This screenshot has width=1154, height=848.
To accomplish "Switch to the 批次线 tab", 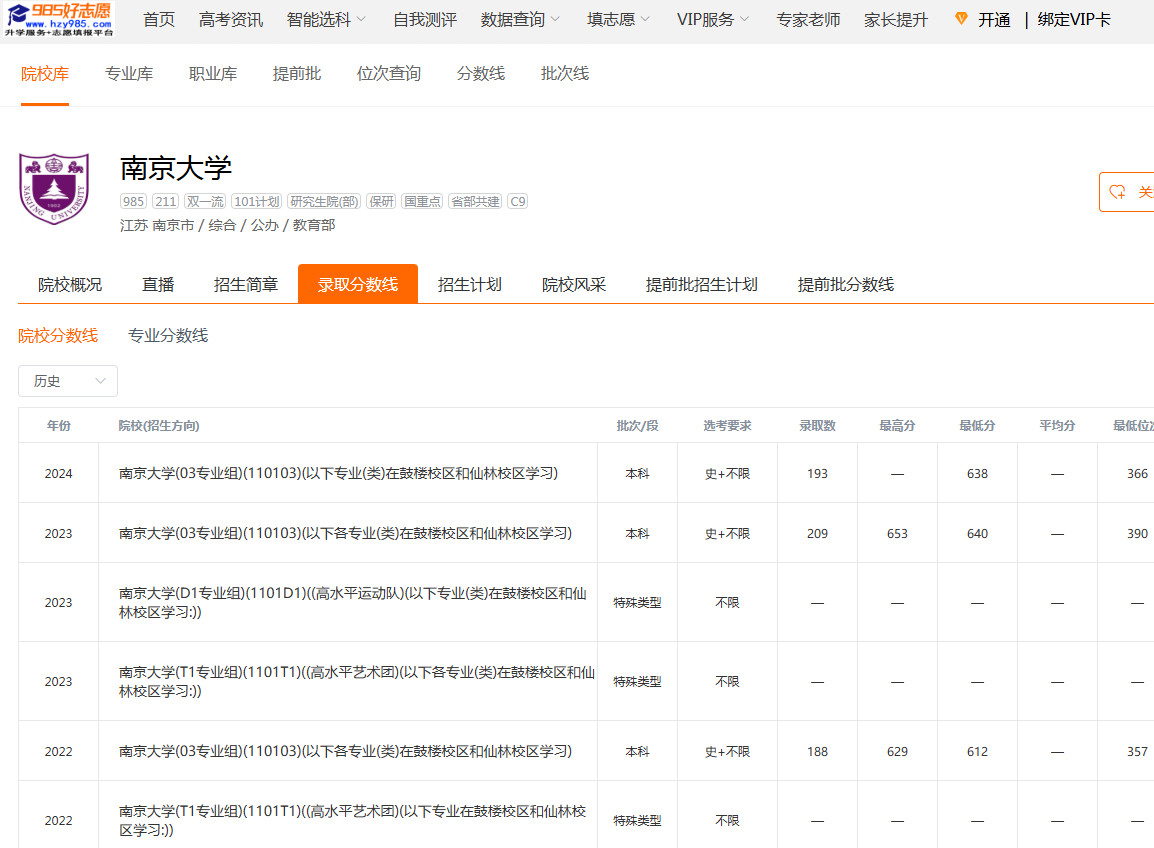I will [564, 74].
